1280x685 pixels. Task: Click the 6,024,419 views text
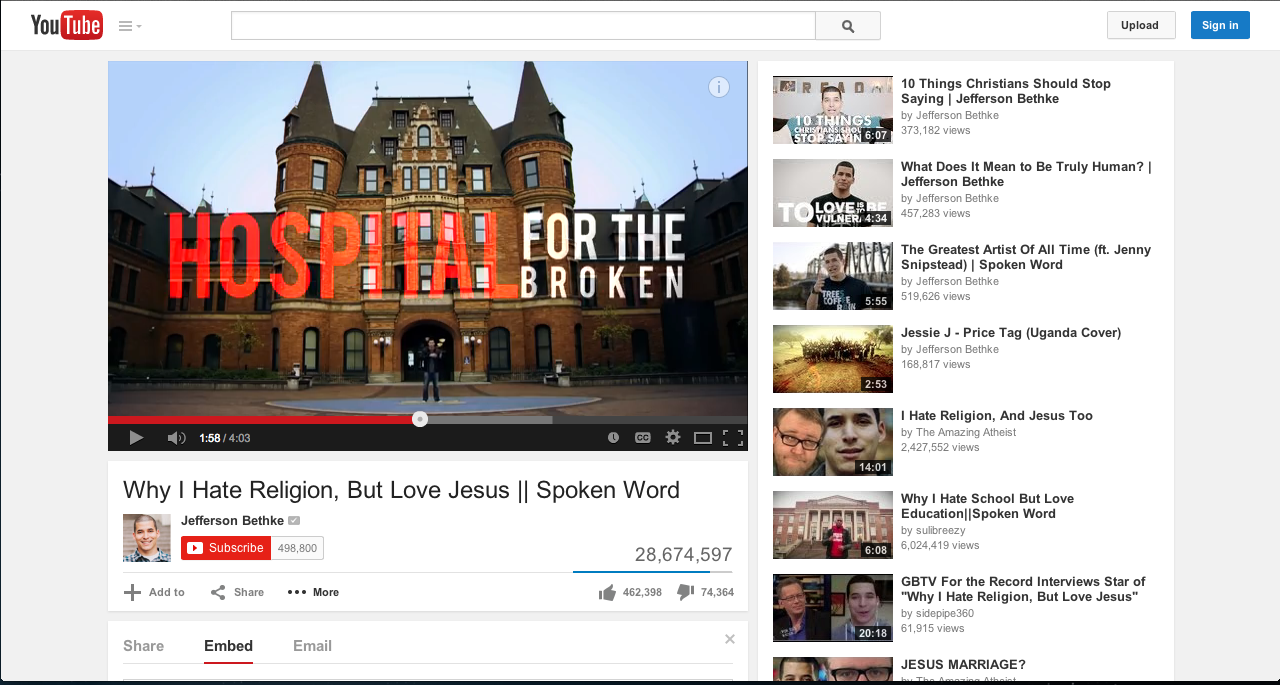[x=940, y=545]
